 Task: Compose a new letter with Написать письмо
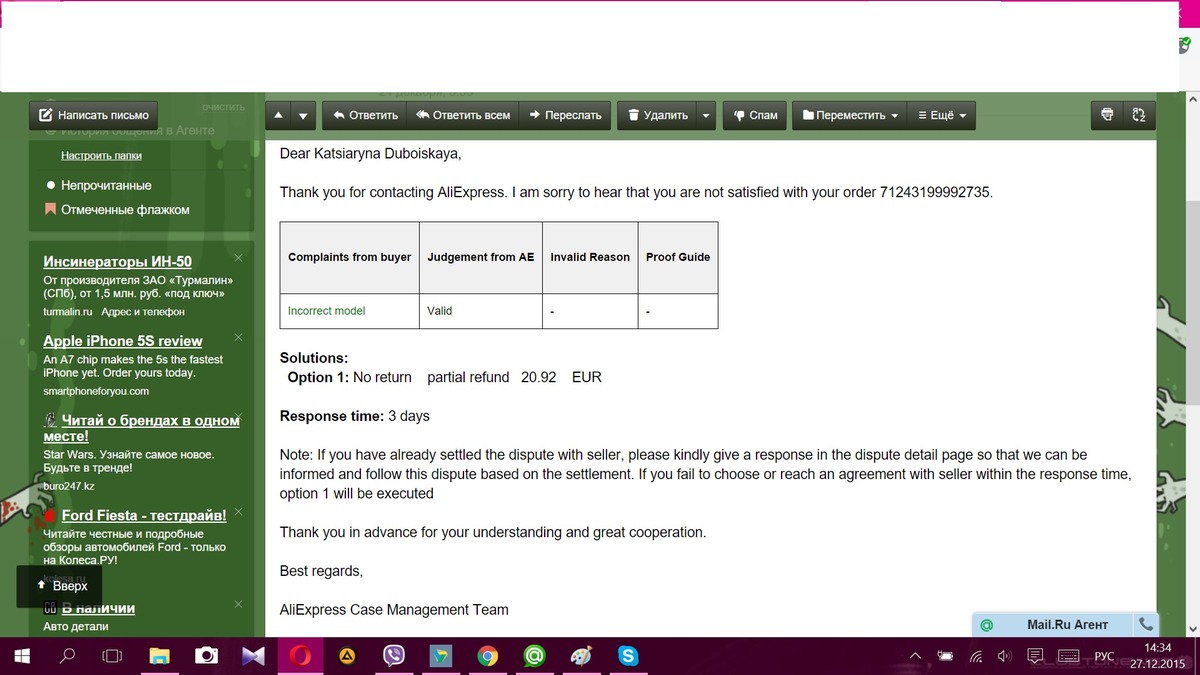(x=94, y=115)
